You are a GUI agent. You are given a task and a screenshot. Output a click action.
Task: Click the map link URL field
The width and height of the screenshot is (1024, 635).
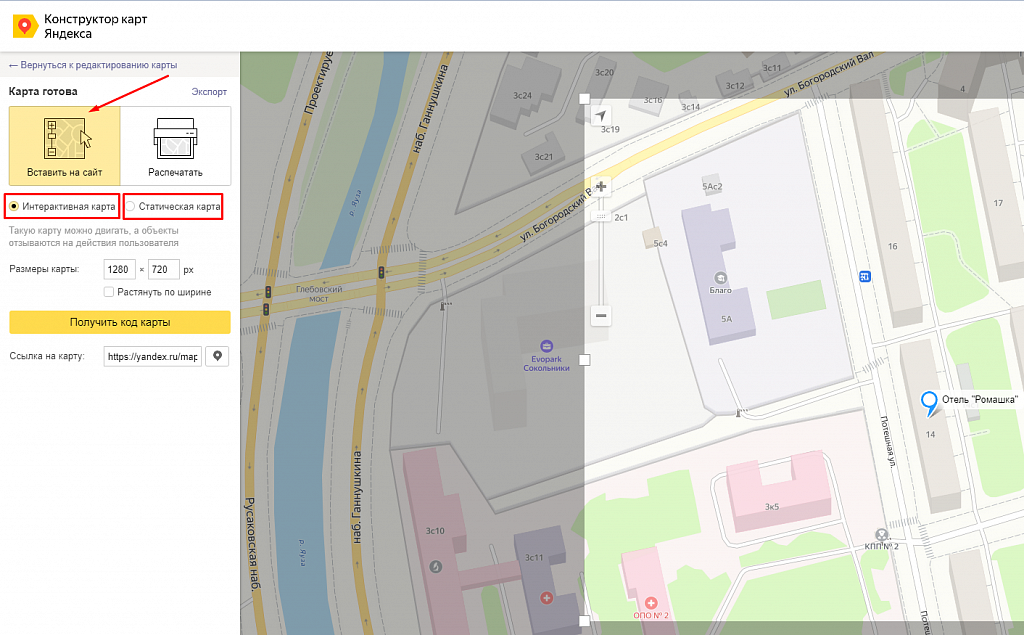(153, 357)
